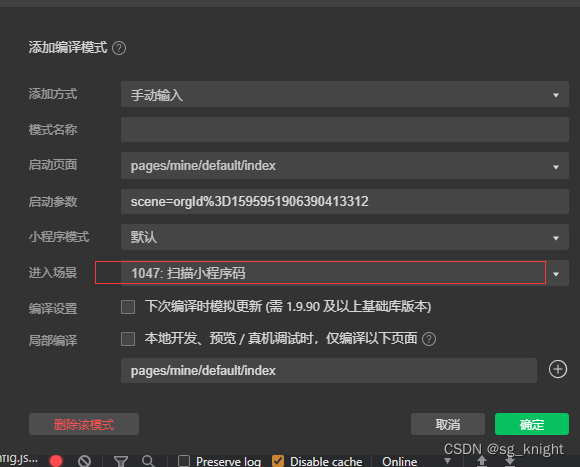Enable 下次编译时模拟更新 checkbox

click(x=128, y=307)
